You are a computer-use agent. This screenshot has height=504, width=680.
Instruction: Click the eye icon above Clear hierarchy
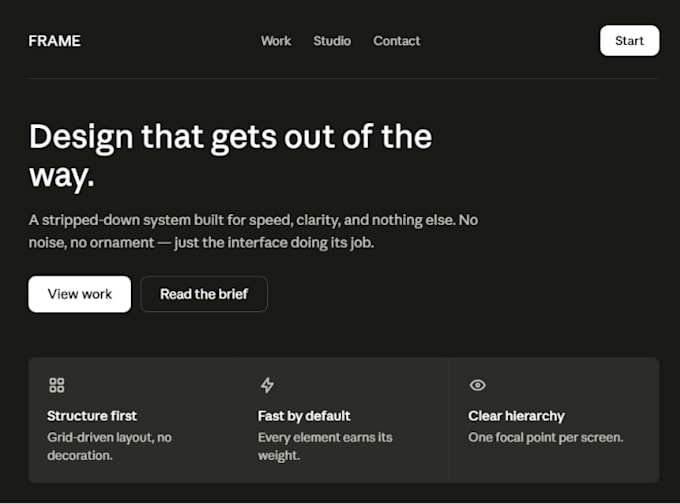tap(477, 385)
